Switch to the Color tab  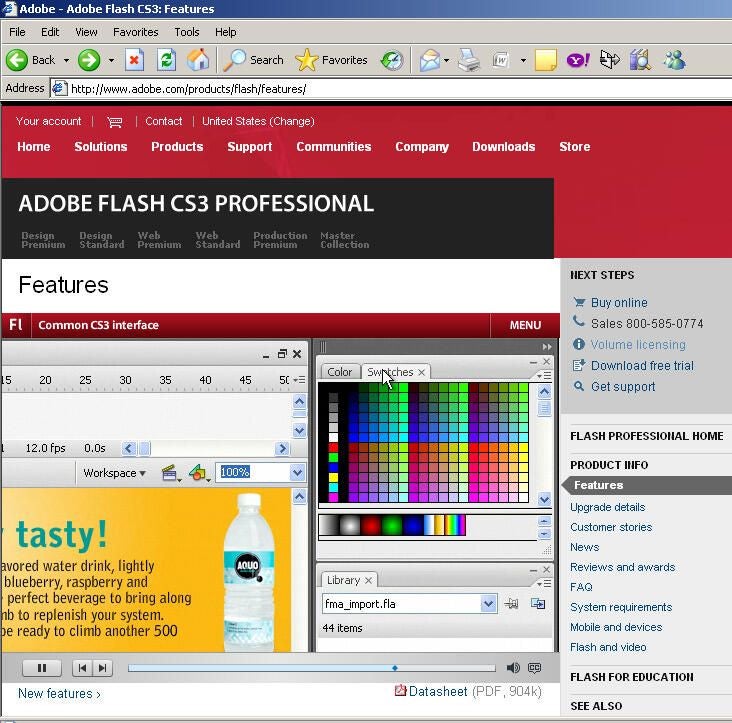(339, 372)
